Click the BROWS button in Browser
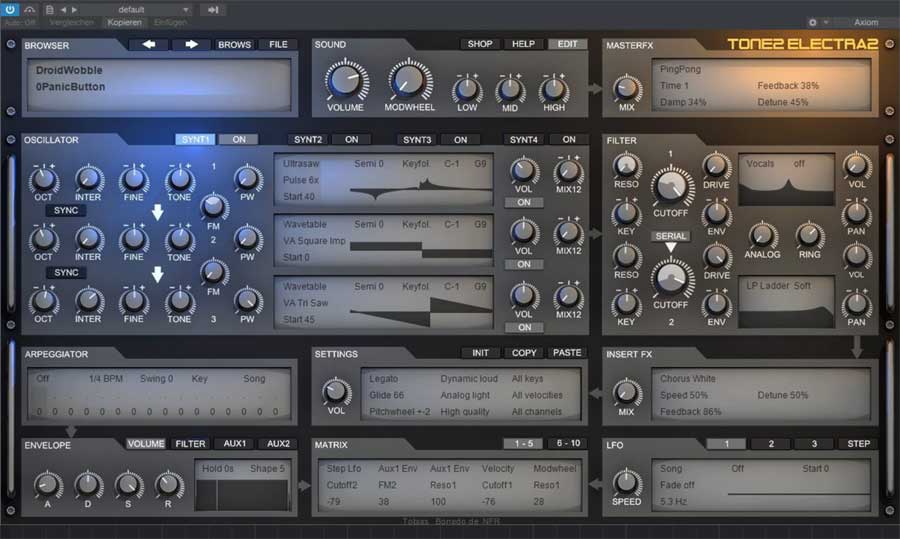Screen dimensions: 900x539 (234, 44)
